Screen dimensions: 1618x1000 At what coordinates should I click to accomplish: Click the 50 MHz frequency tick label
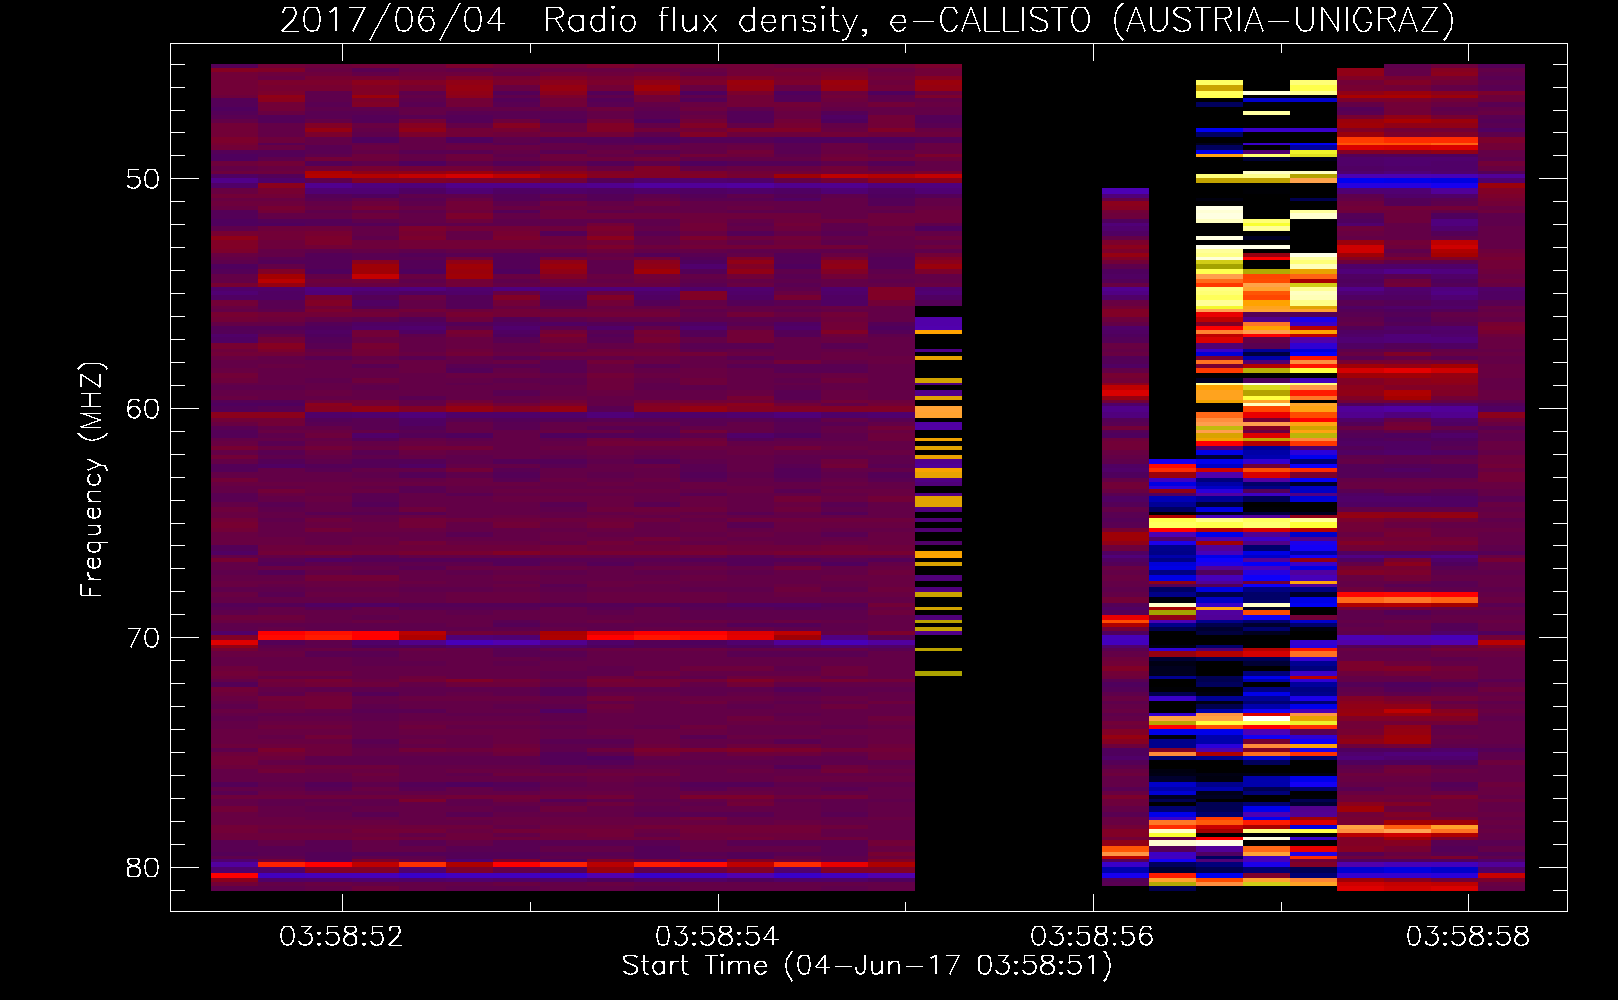[143, 180]
